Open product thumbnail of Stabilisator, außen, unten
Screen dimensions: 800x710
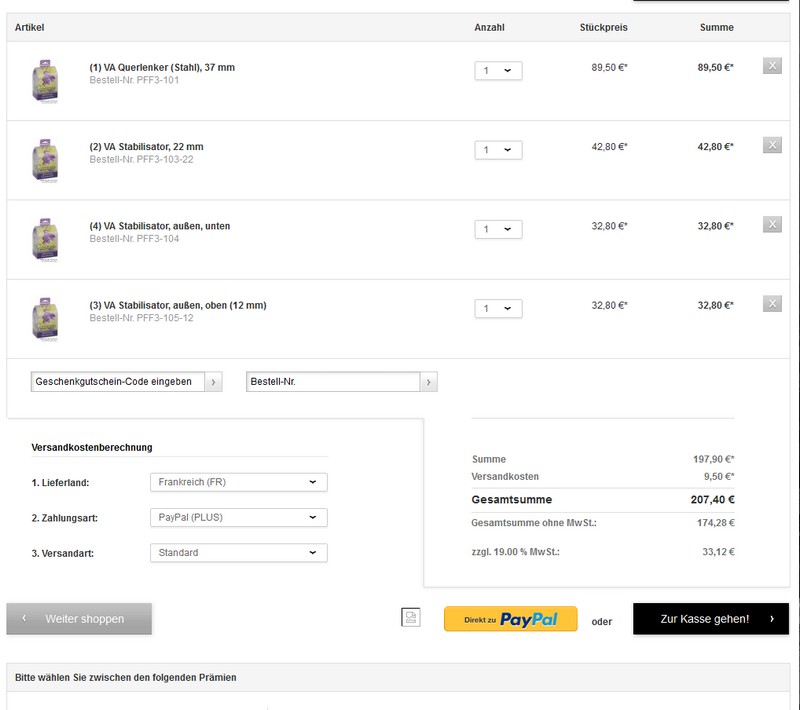click(x=45, y=240)
